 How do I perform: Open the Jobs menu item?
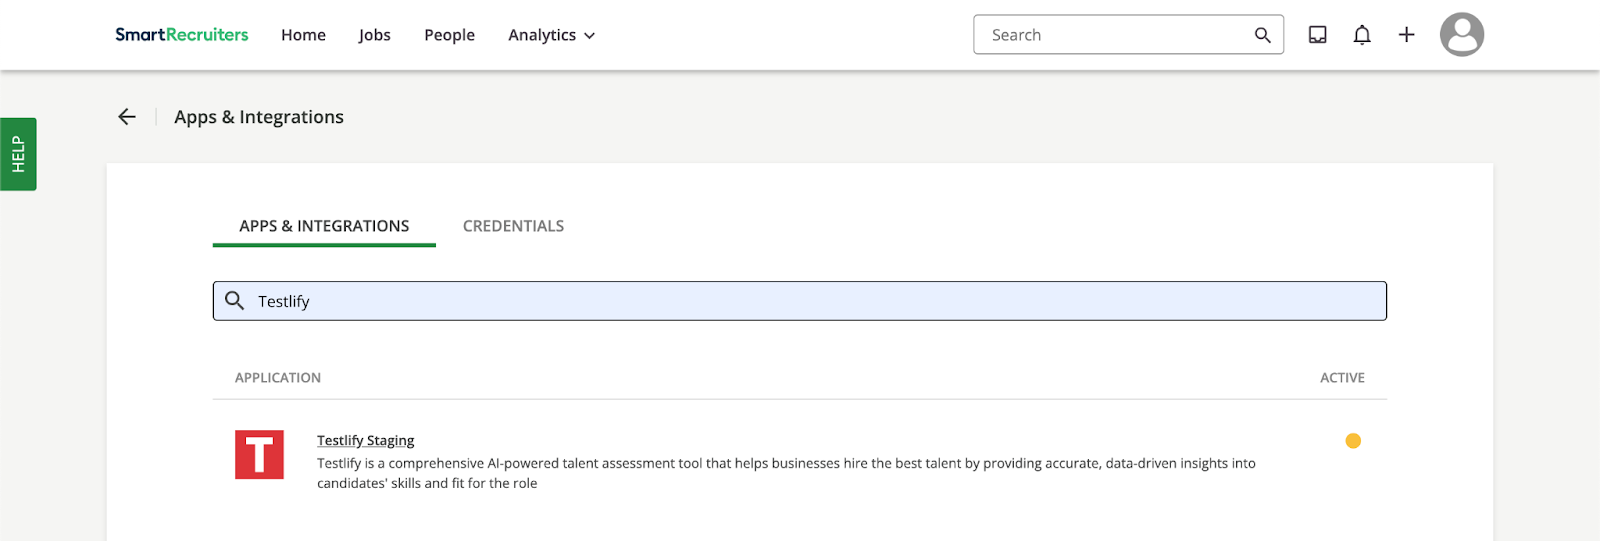tap(375, 35)
